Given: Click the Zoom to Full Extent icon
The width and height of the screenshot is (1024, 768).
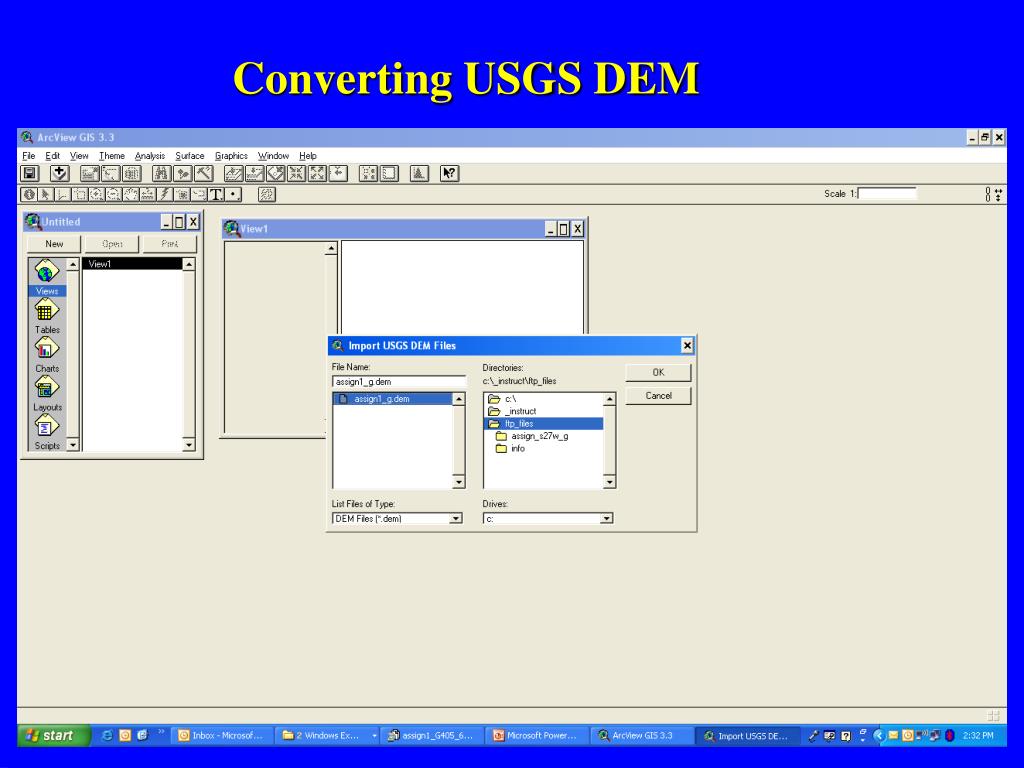Looking at the screenshot, I should point(233,174).
